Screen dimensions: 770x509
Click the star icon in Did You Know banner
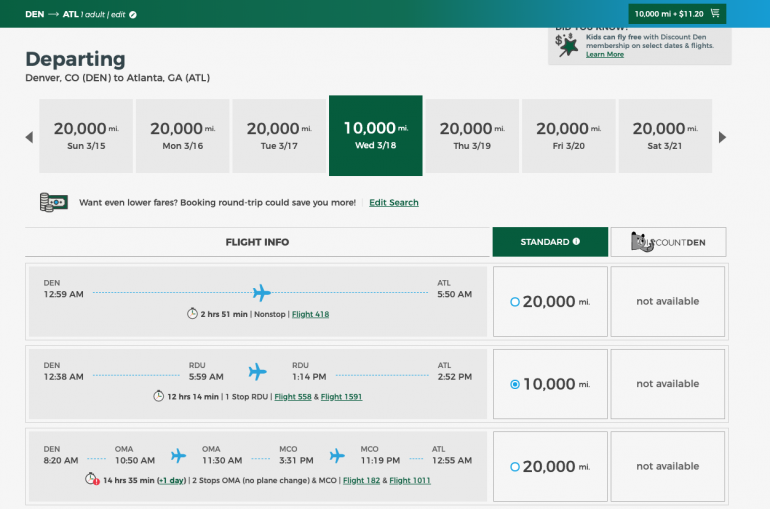[568, 44]
